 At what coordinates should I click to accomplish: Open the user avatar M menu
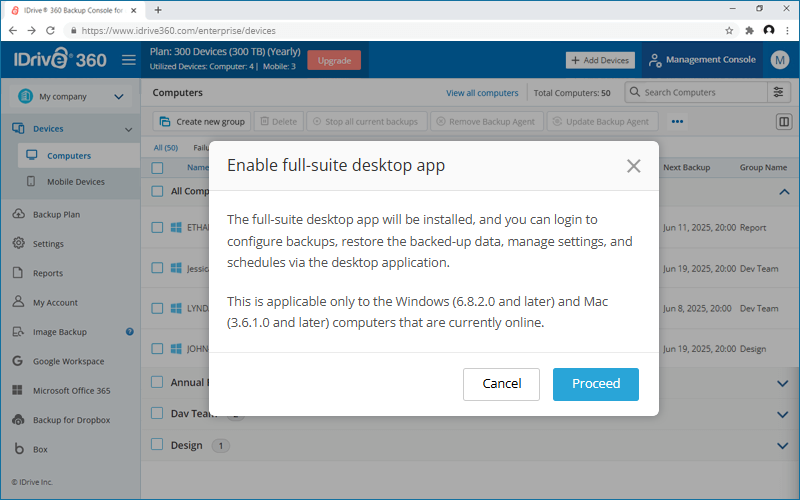[x=779, y=60]
